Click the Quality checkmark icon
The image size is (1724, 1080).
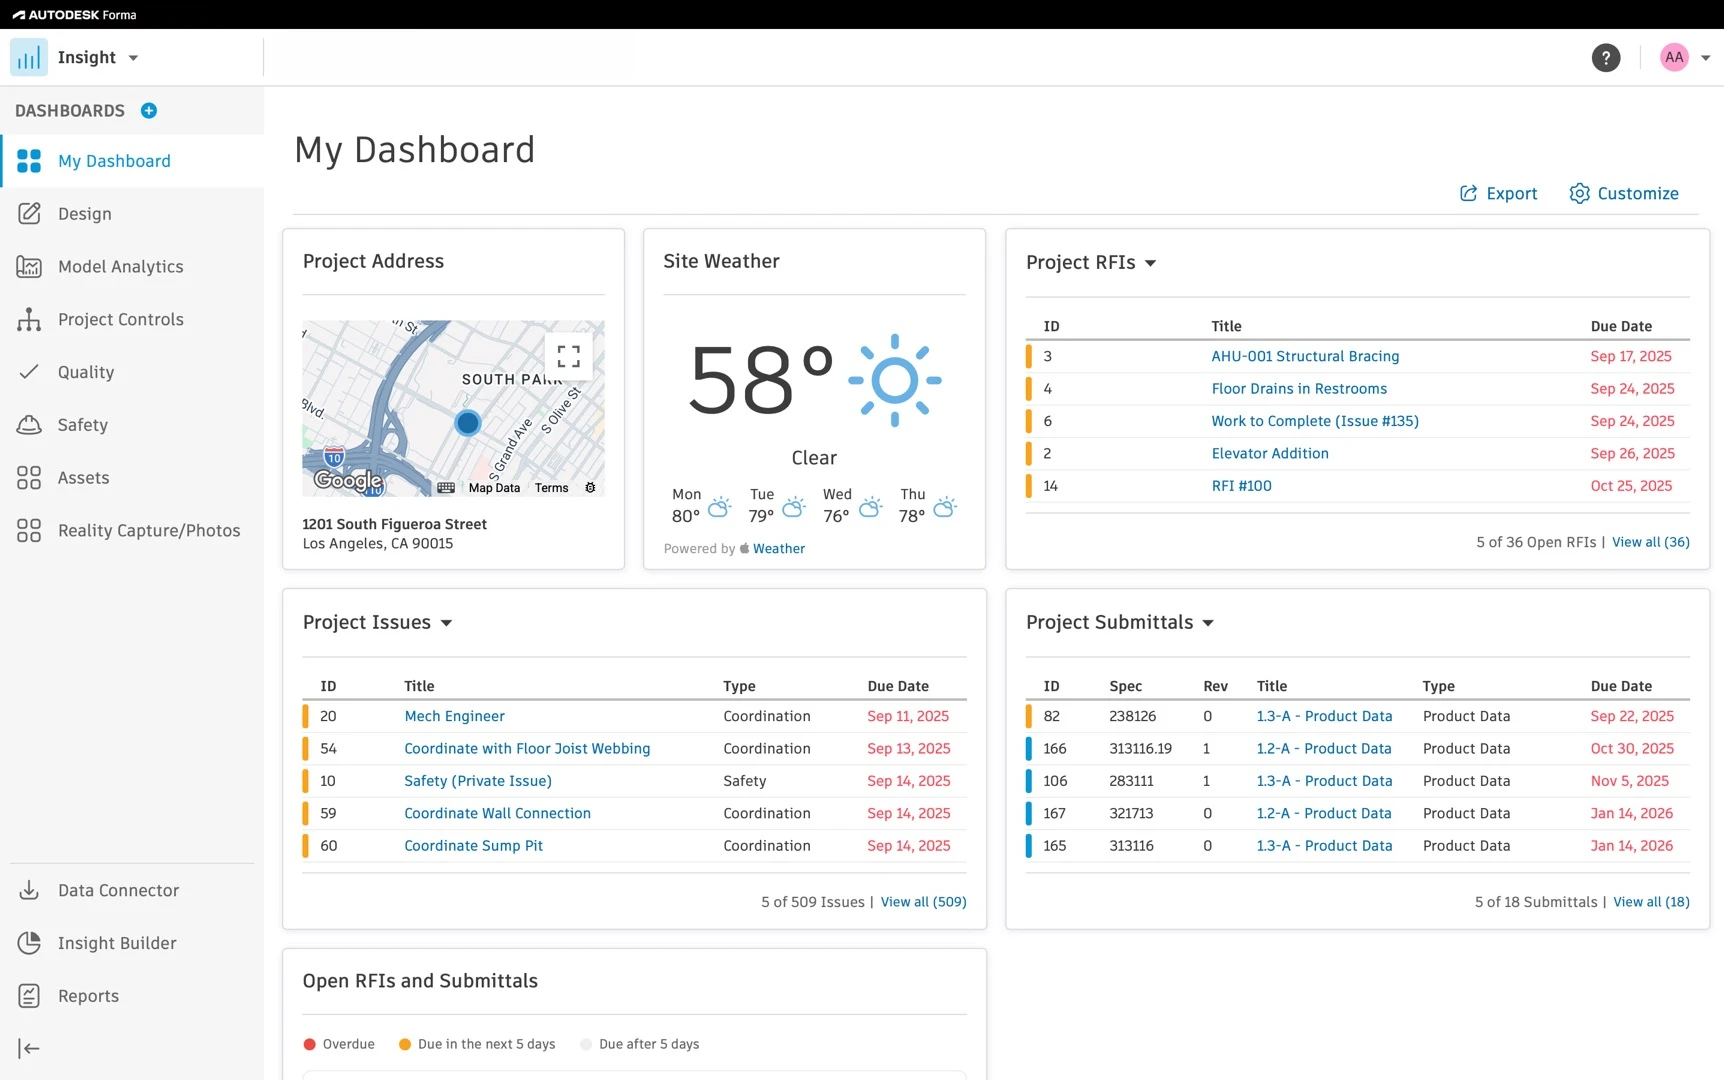pos(29,372)
